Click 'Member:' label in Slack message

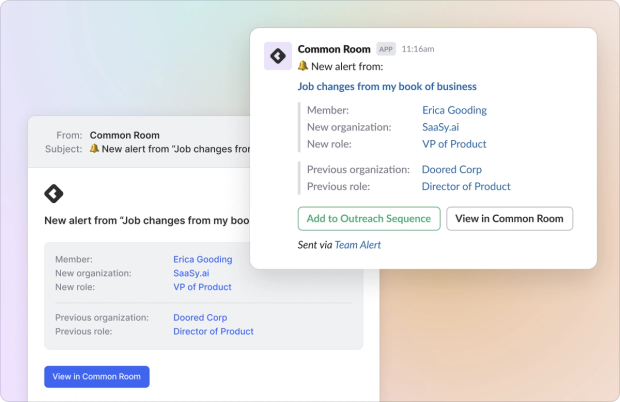pyautogui.click(x=328, y=110)
